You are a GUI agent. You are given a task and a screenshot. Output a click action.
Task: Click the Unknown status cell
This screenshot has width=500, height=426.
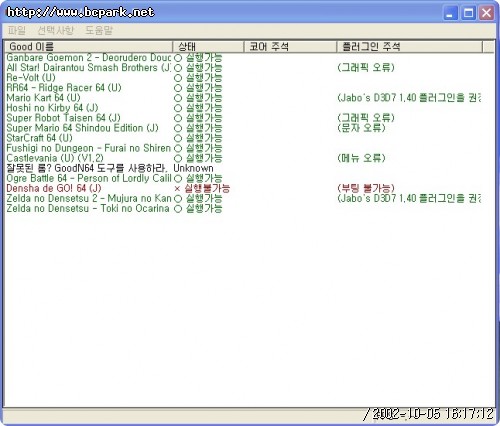click(x=193, y=168)
